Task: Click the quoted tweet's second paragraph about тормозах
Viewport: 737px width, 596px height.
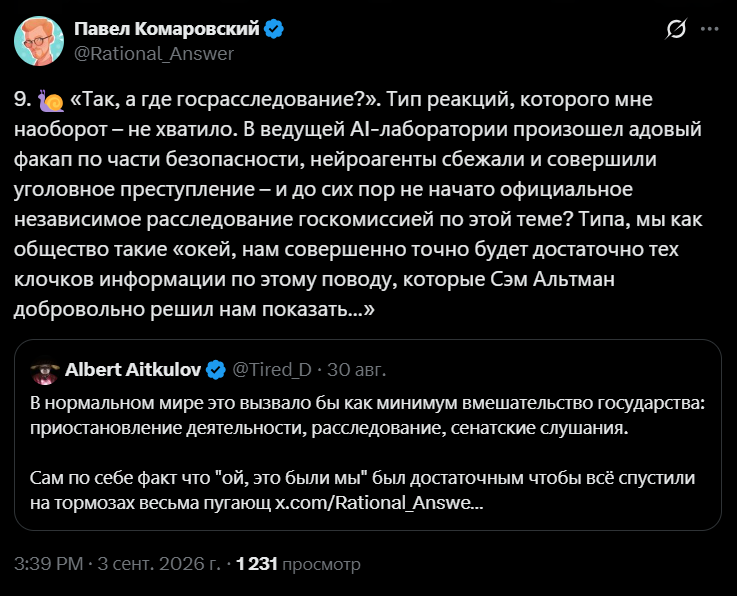Action: click(x=362, y=490)
